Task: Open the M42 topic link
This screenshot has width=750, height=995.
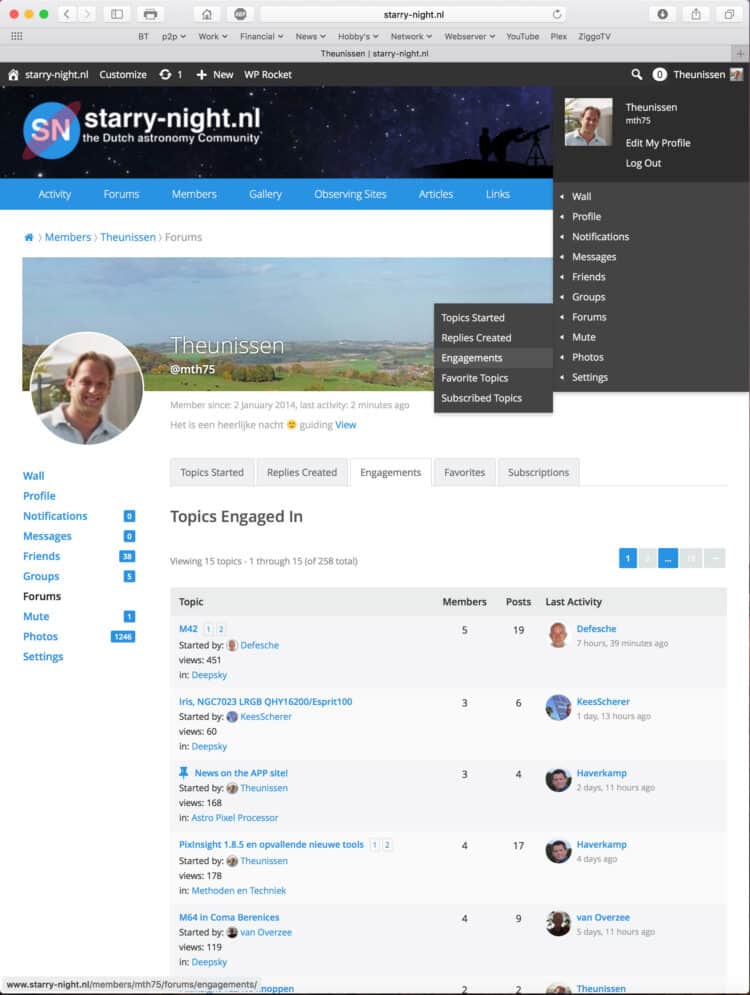Action: tap(188, 629)
